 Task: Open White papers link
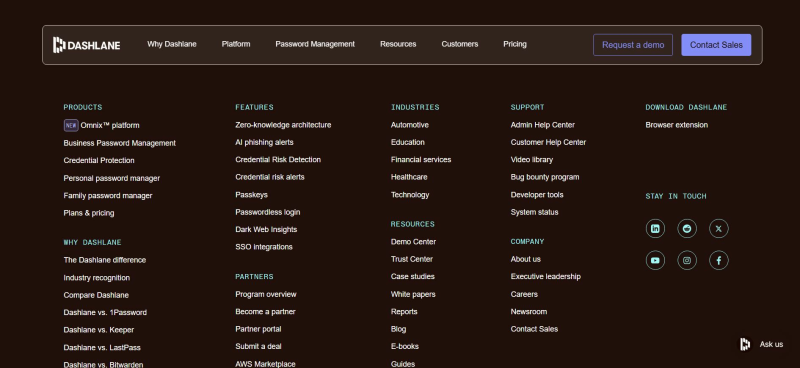pyautogui.click(x=413, y=295)
